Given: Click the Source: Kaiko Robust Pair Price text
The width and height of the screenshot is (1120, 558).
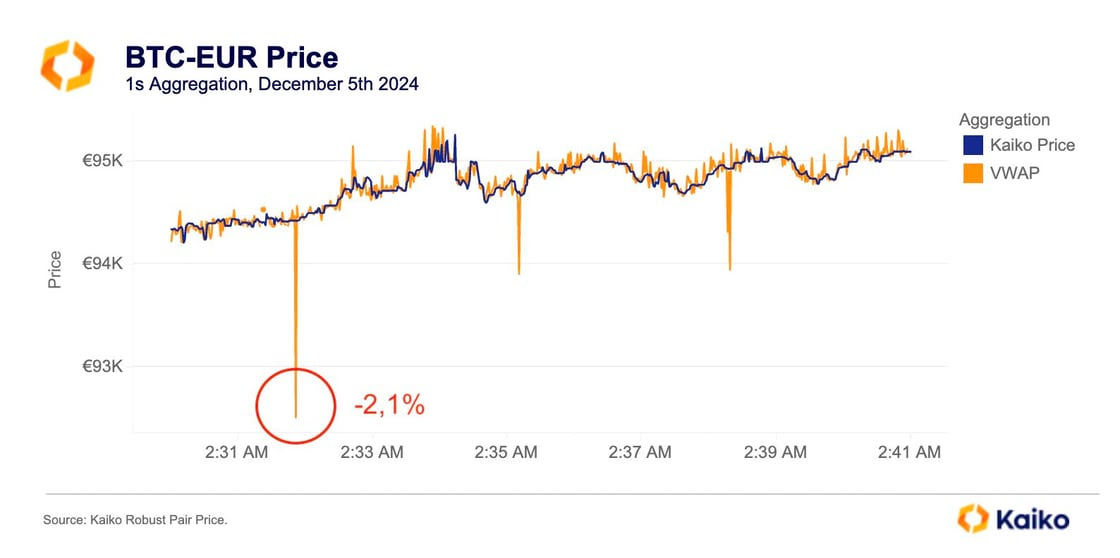Looking at the screenshot, I should pyautogui.click(x=135, y=520).
